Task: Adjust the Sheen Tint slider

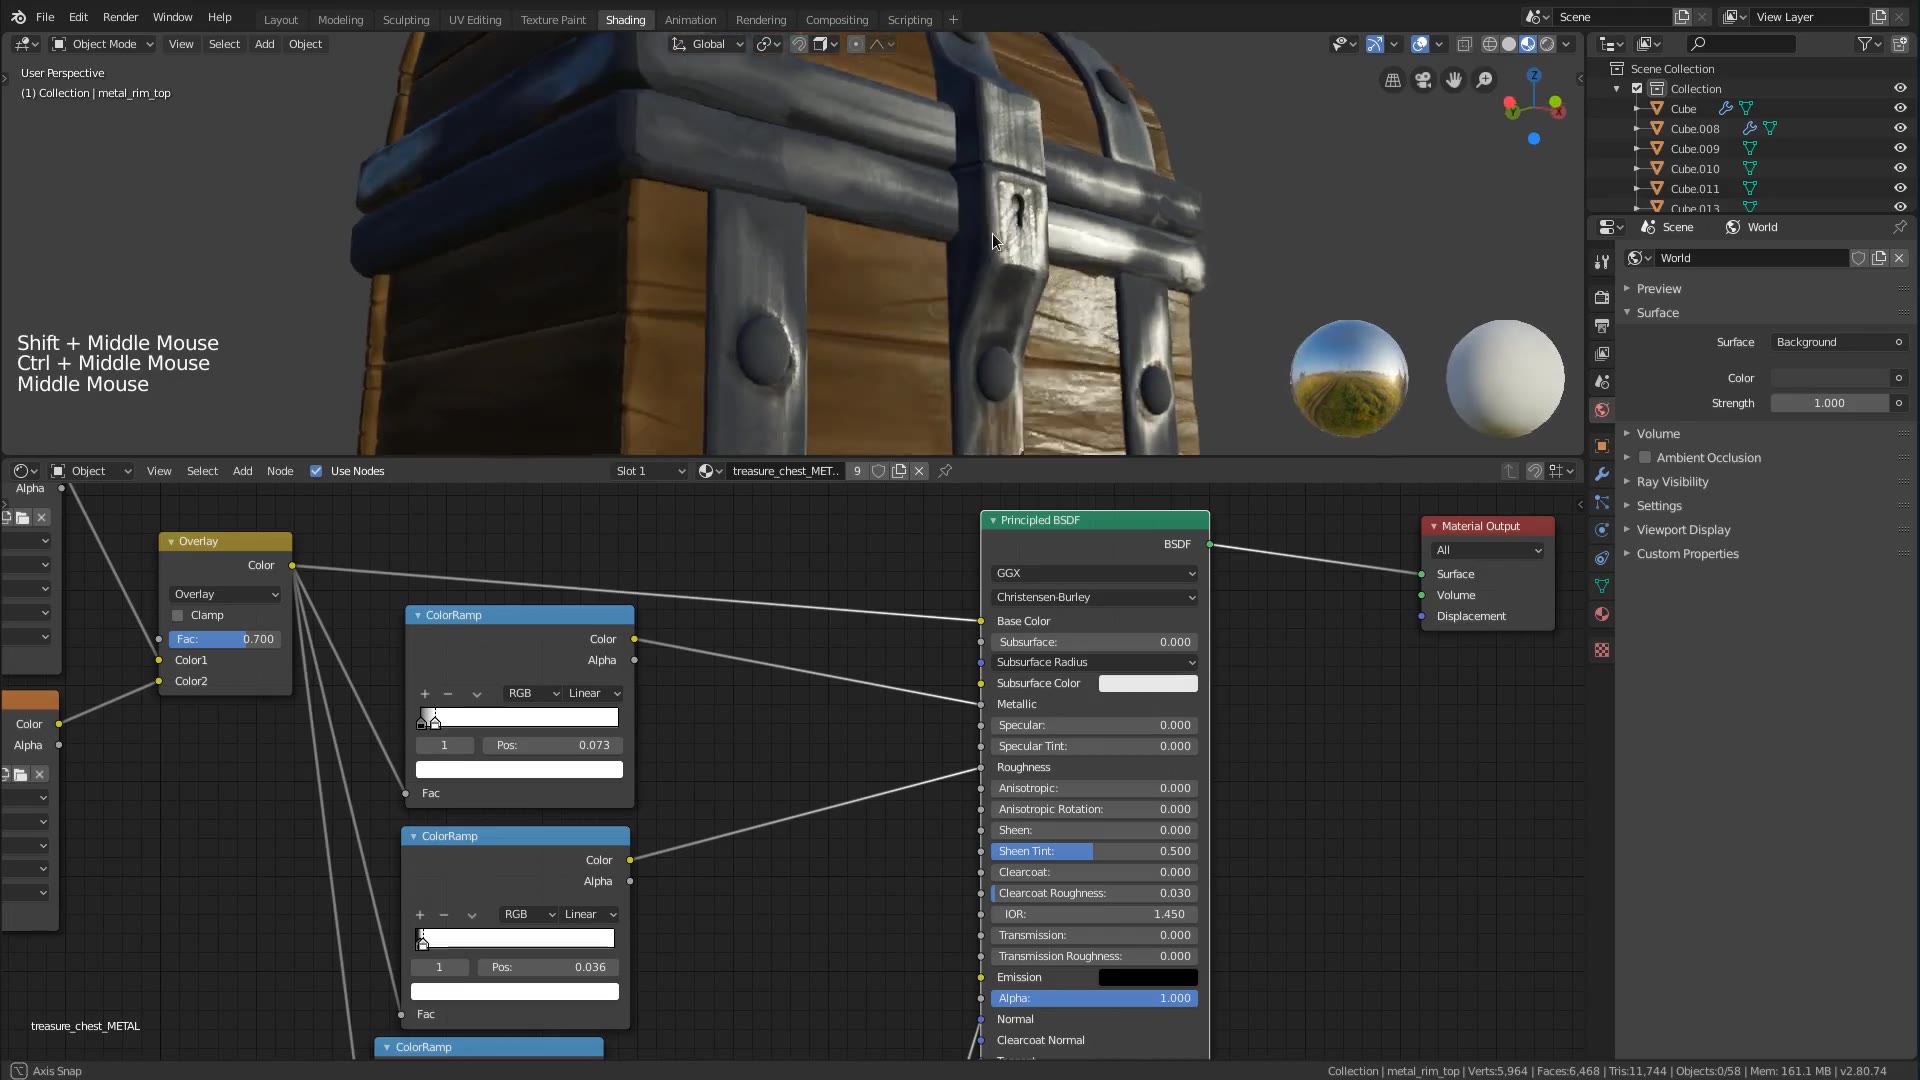Action: click(1094, 851)
